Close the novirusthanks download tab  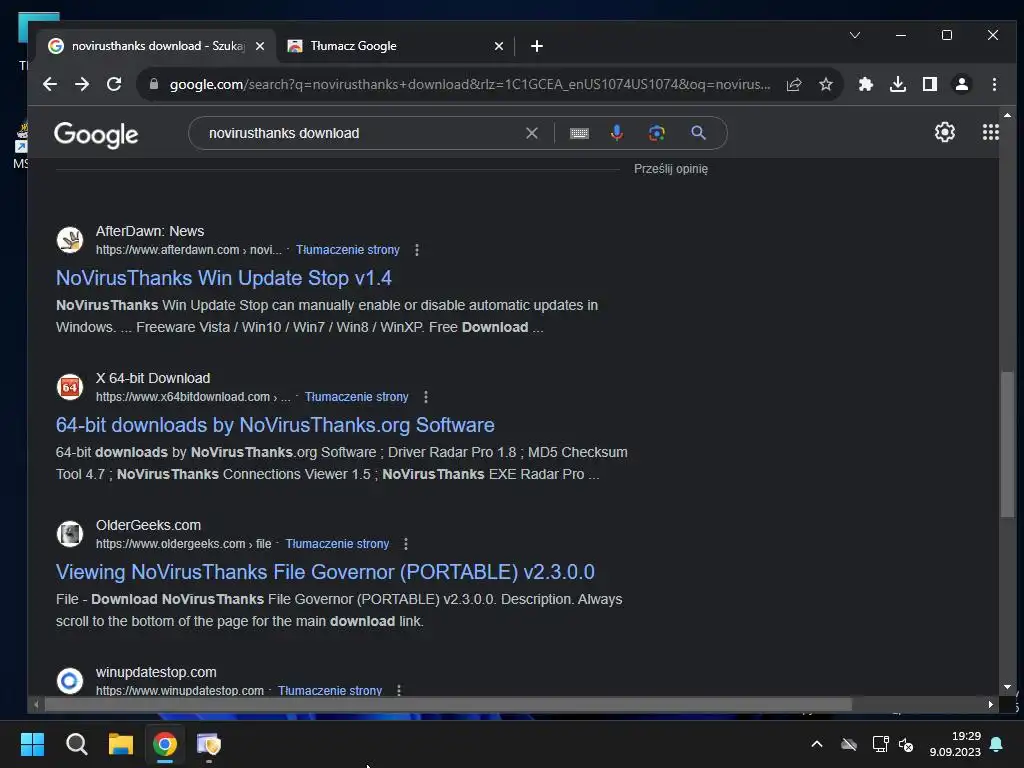260,46
